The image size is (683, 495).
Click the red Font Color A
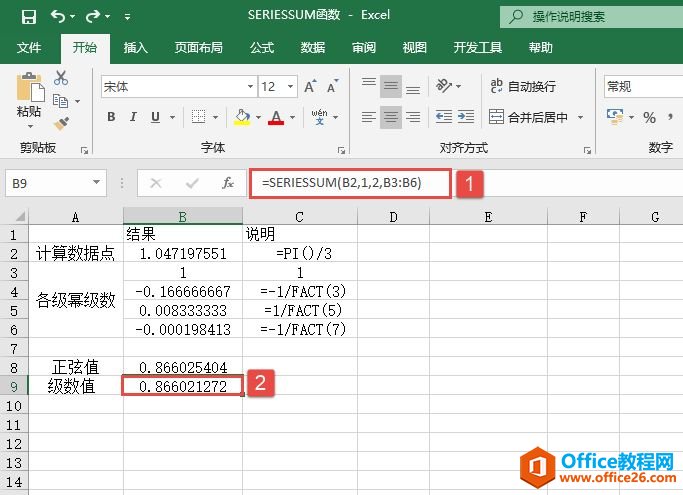pos(276,117)
